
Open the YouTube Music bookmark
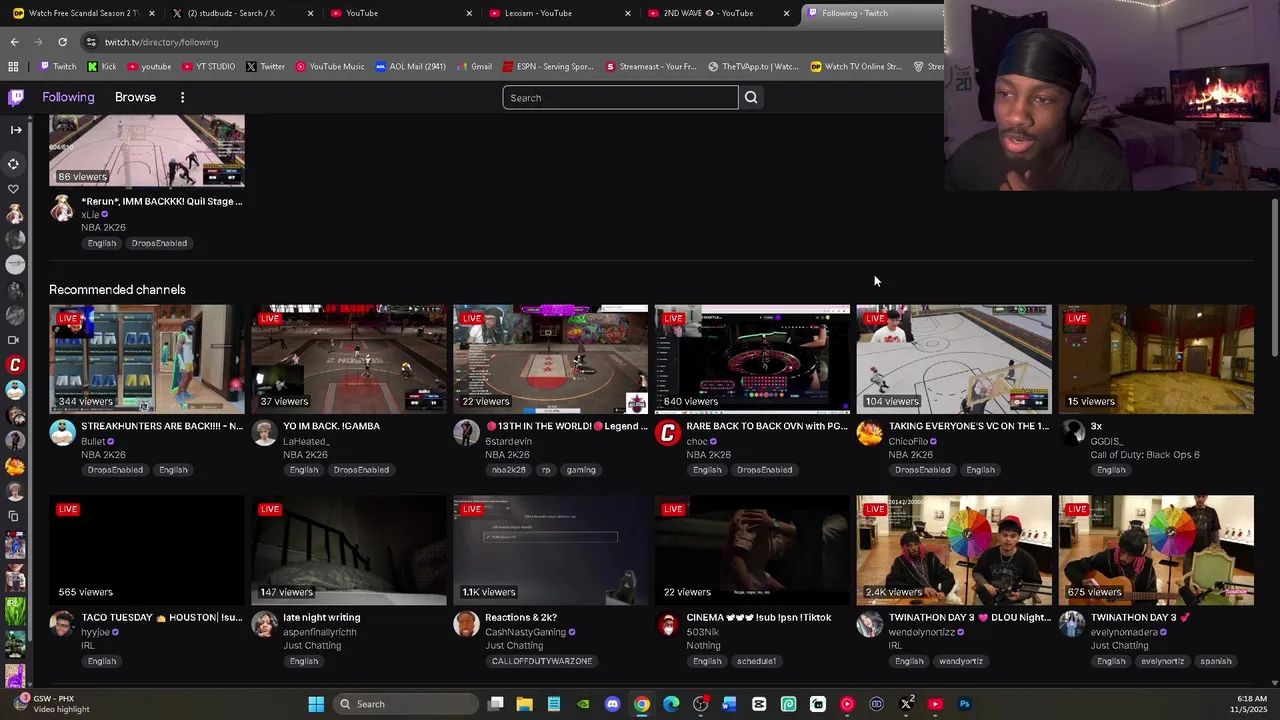[x=329, y=67]
